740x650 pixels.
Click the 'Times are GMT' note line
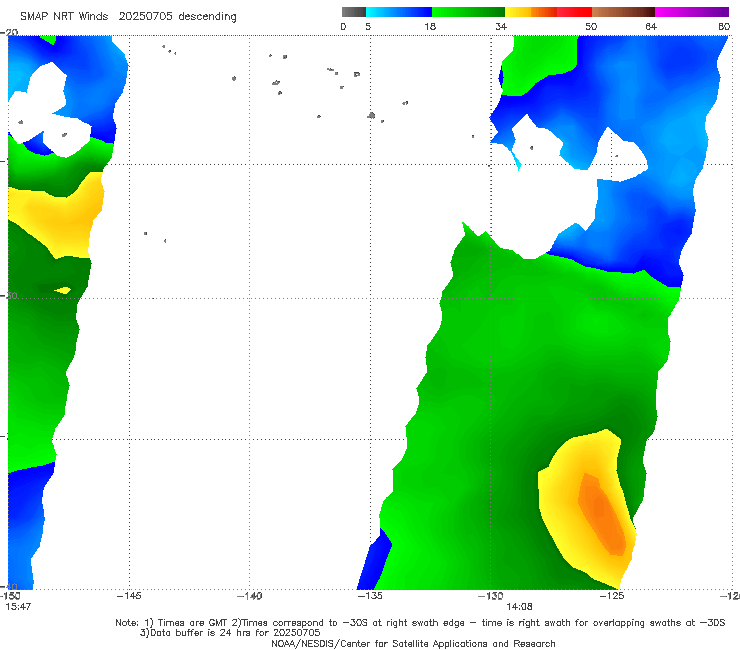(420, 623)
